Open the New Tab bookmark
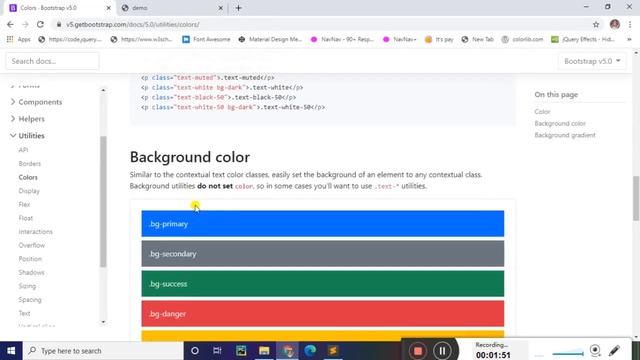Screen dimensions: 640x360 pos(478,39)
